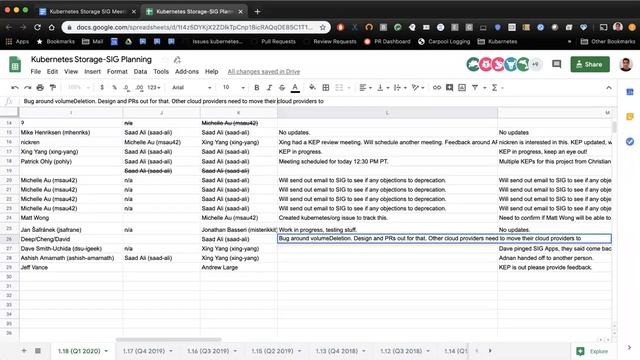Toggle Strikethrough formatting
The height and width of the screenshot is (360, 640).
point(282,87)
